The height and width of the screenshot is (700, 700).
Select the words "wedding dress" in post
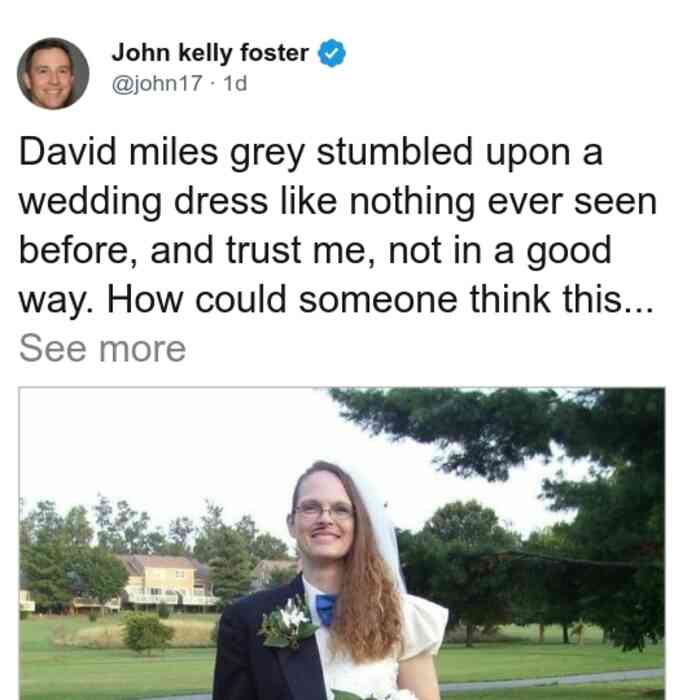pyautogui.click(x=143, y=202)
